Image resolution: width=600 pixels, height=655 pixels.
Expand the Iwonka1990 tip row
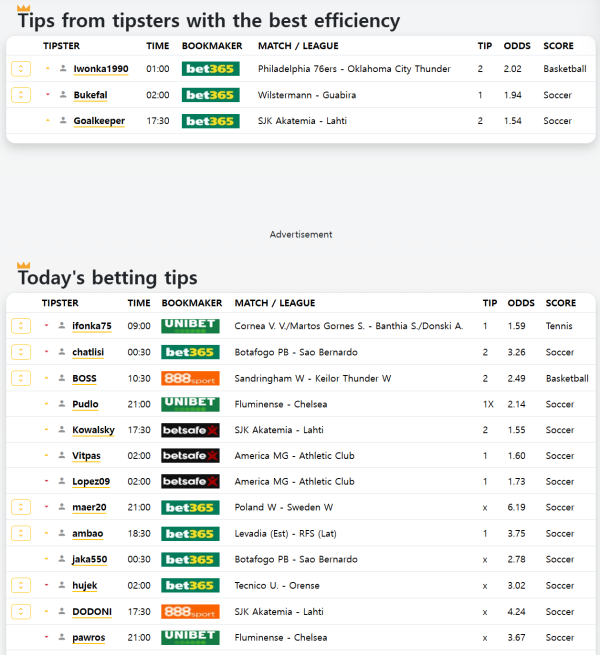point(20,69)
